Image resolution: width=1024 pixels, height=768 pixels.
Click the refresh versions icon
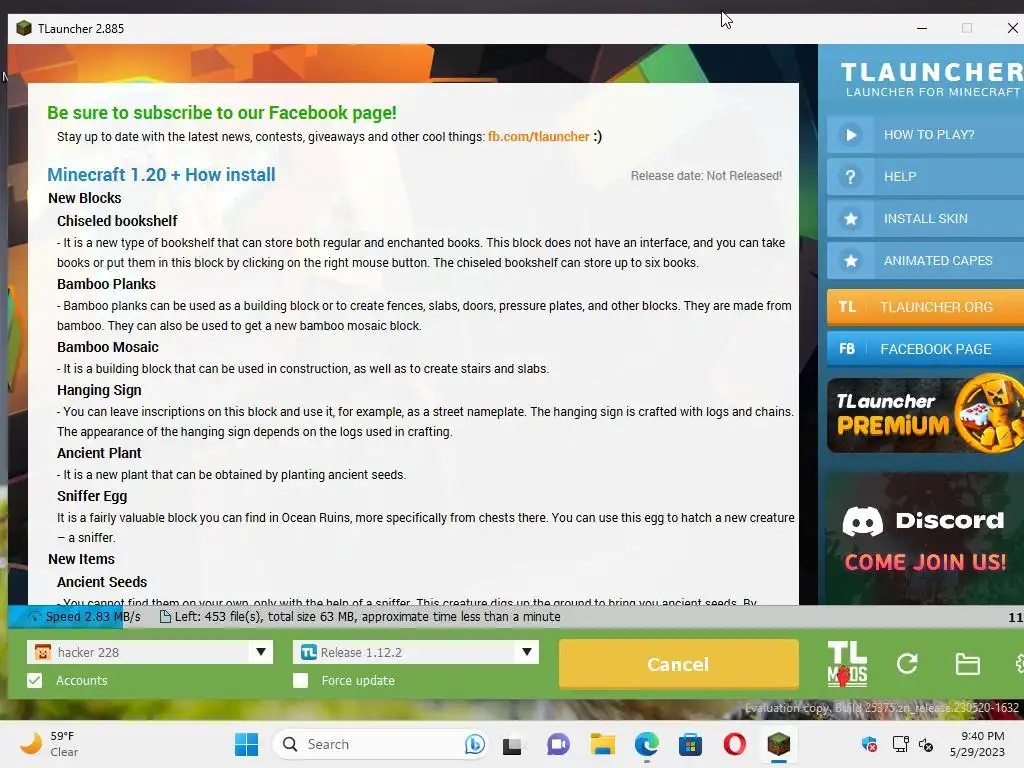click(907, 664)
